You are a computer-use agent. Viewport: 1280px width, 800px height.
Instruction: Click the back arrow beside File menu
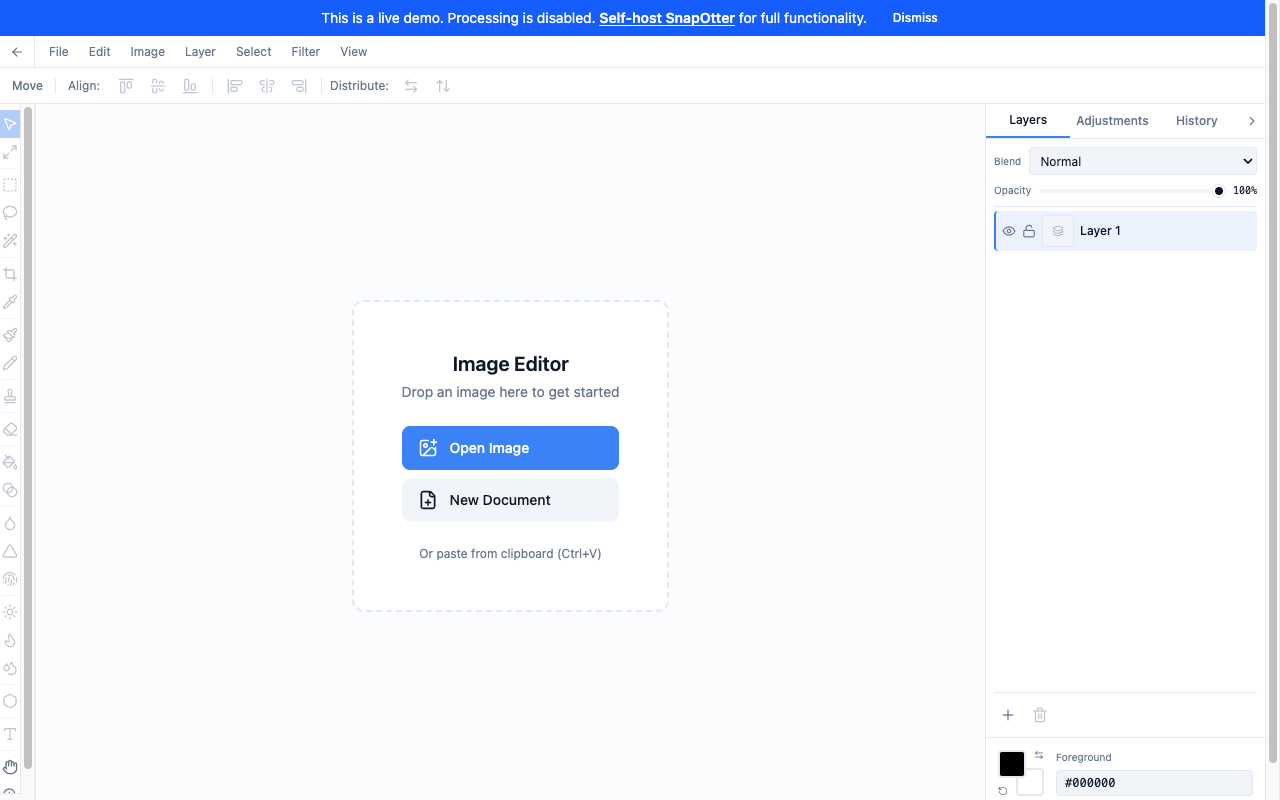coord(17,52)
